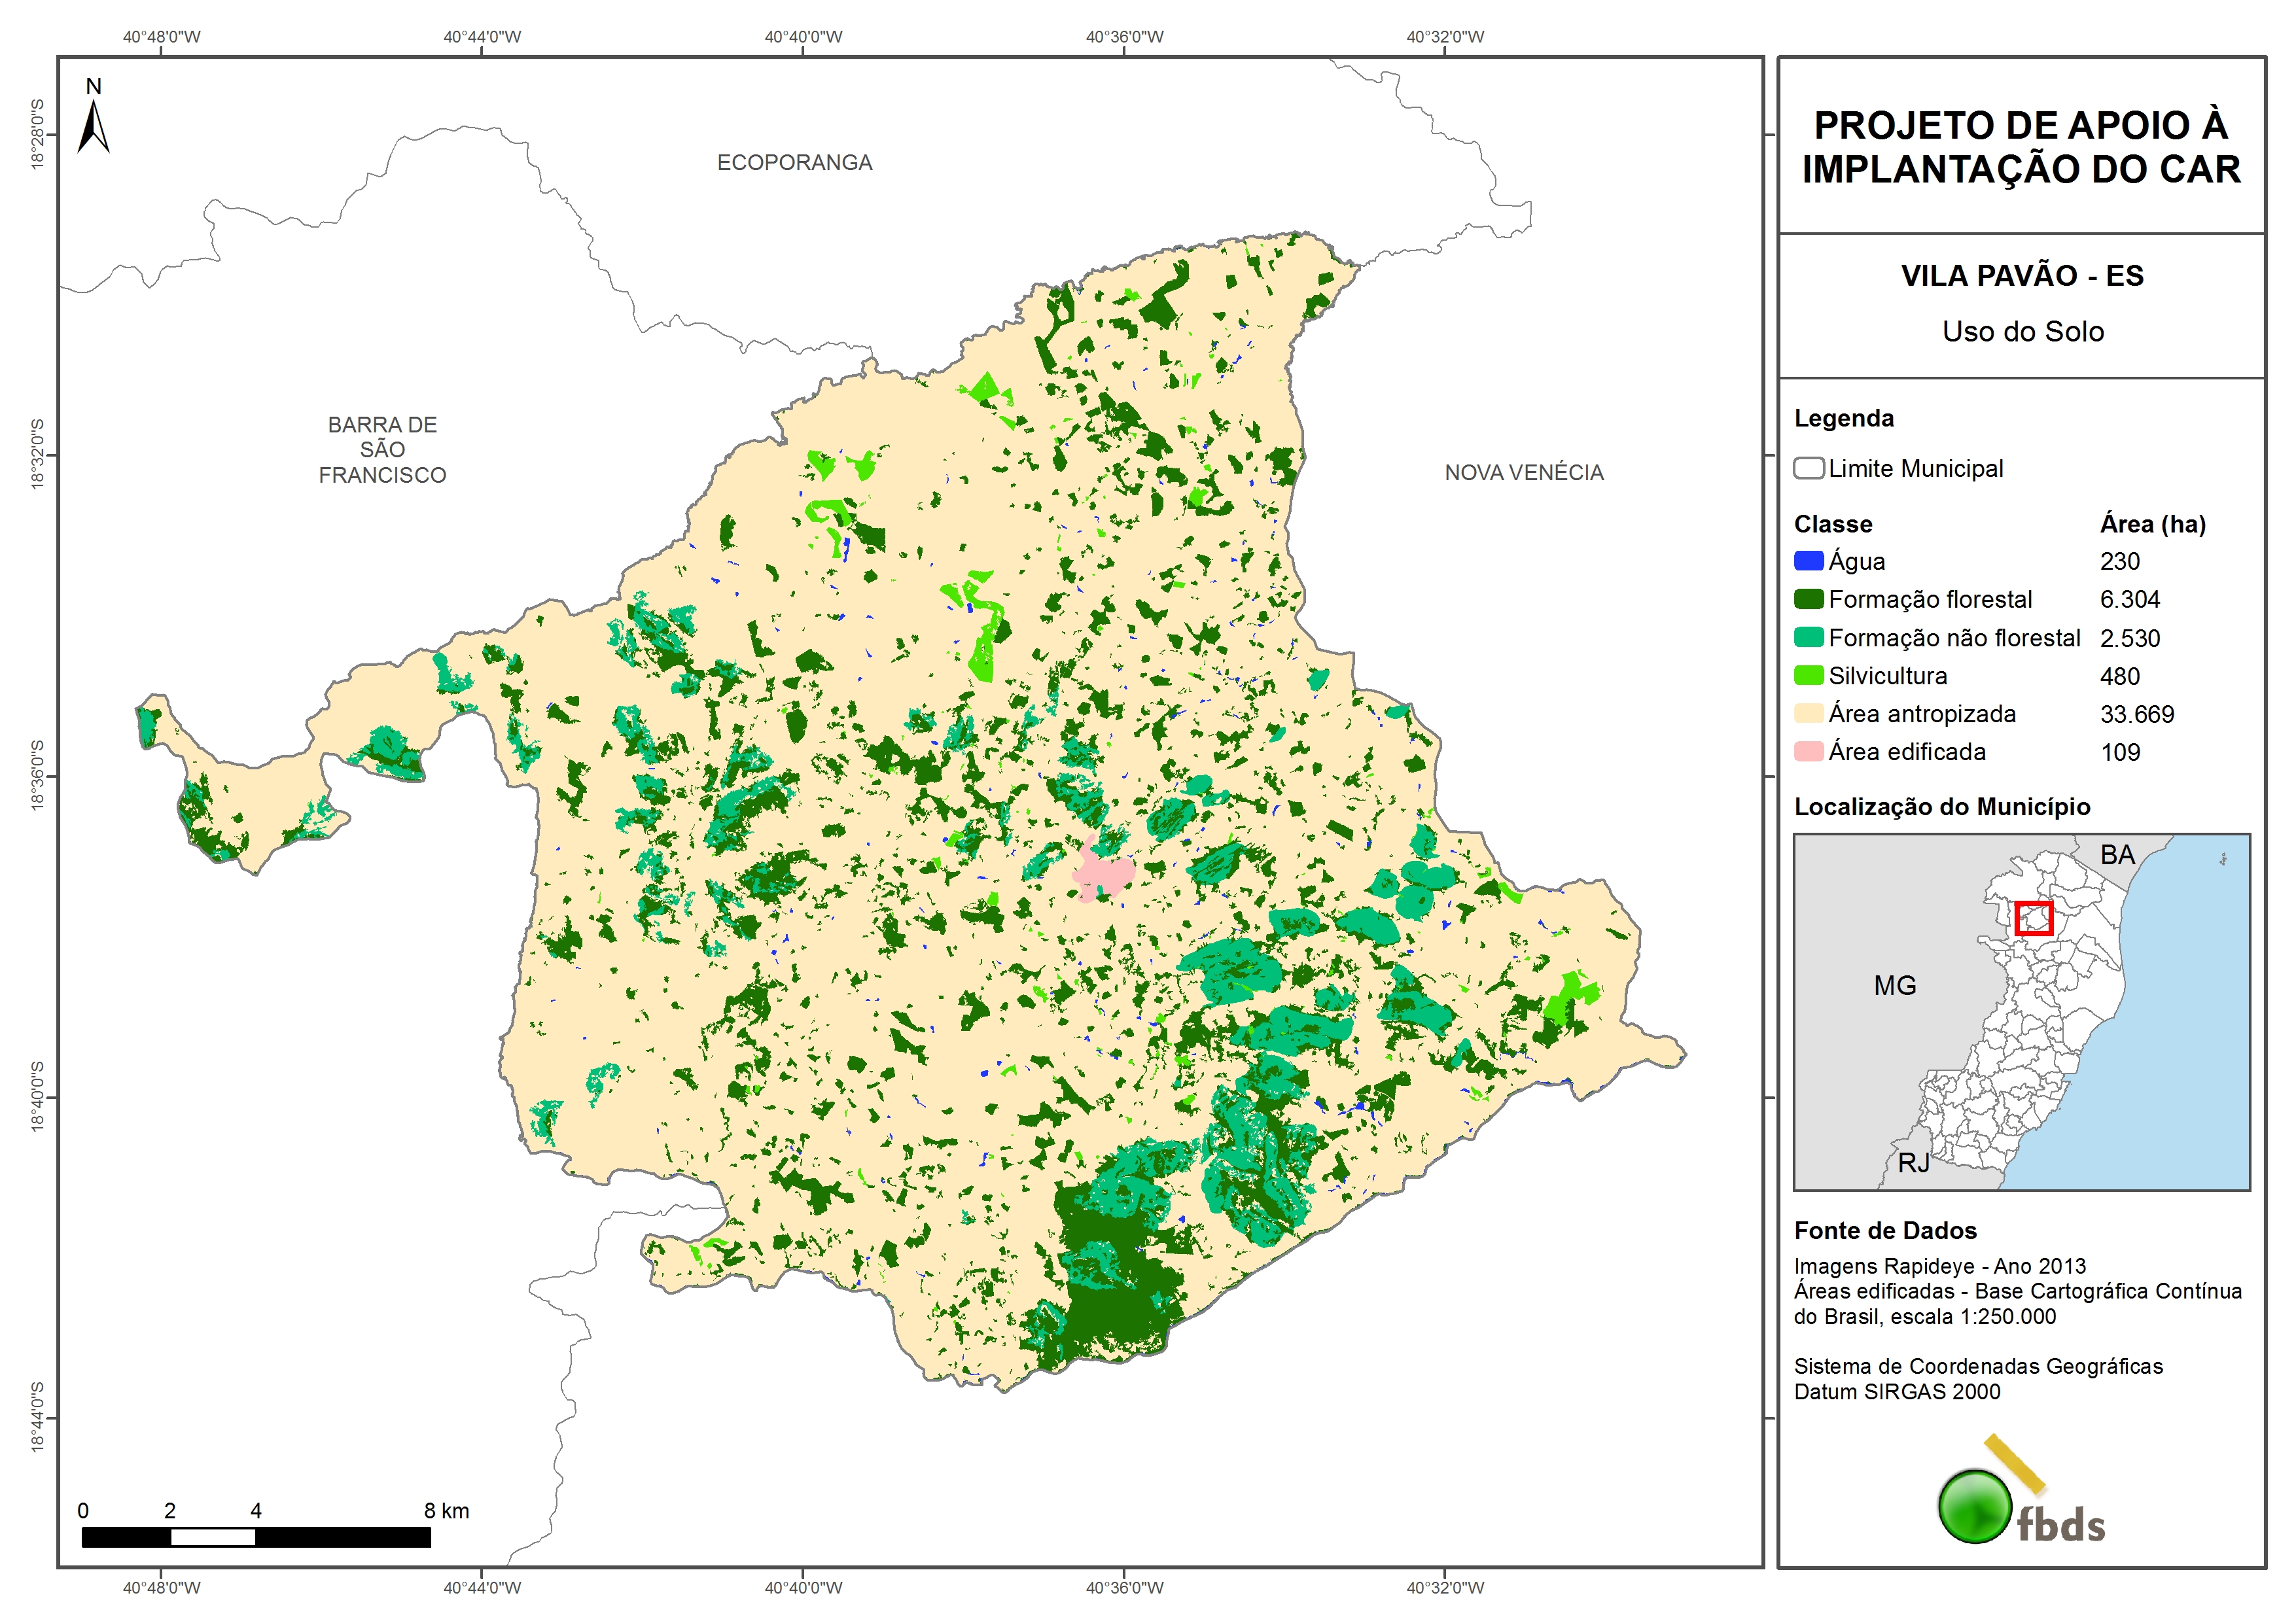Click the NOVA VENÉCIA municipality label
This screenshot has height=1623, width=2296.
point(1523,473)
